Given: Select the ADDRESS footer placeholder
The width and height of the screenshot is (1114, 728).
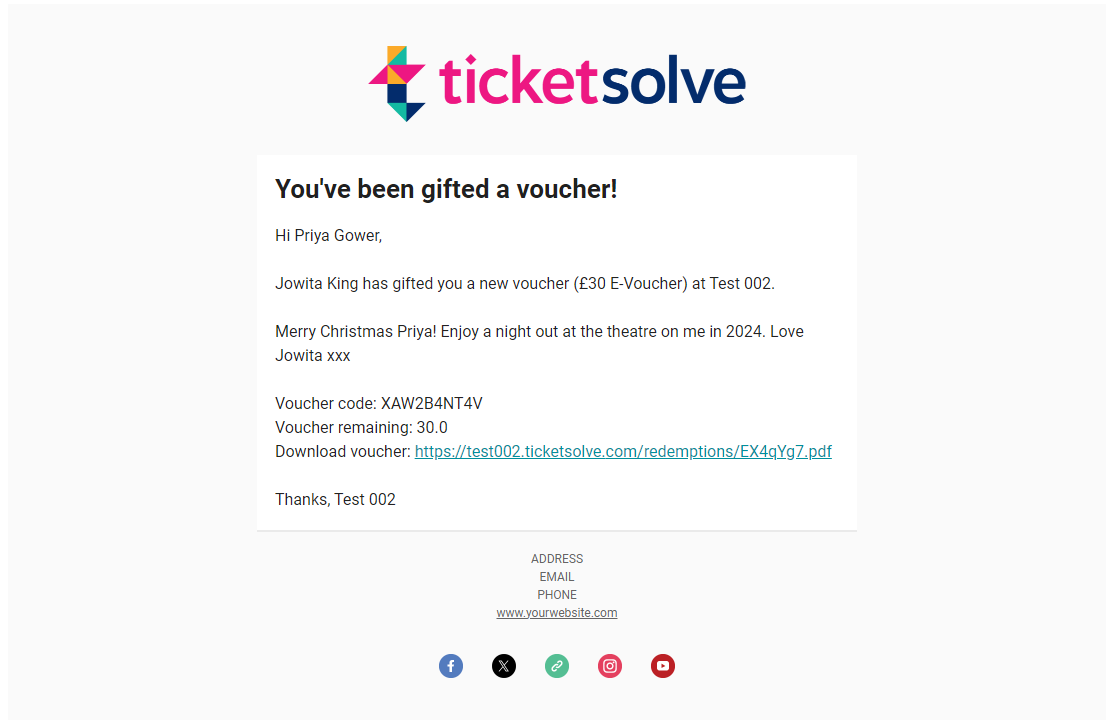Looking at the screenshot, I should click(x=556, y=558).
